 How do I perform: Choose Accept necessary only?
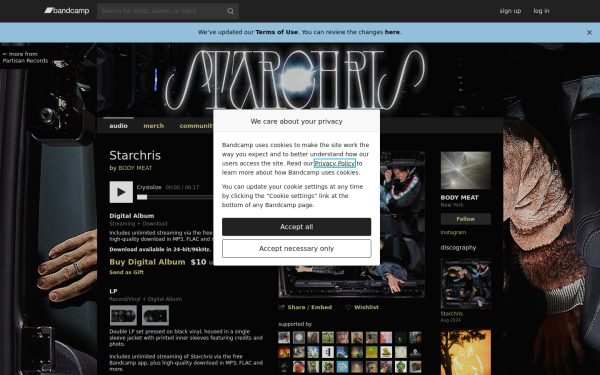point(297,249)
